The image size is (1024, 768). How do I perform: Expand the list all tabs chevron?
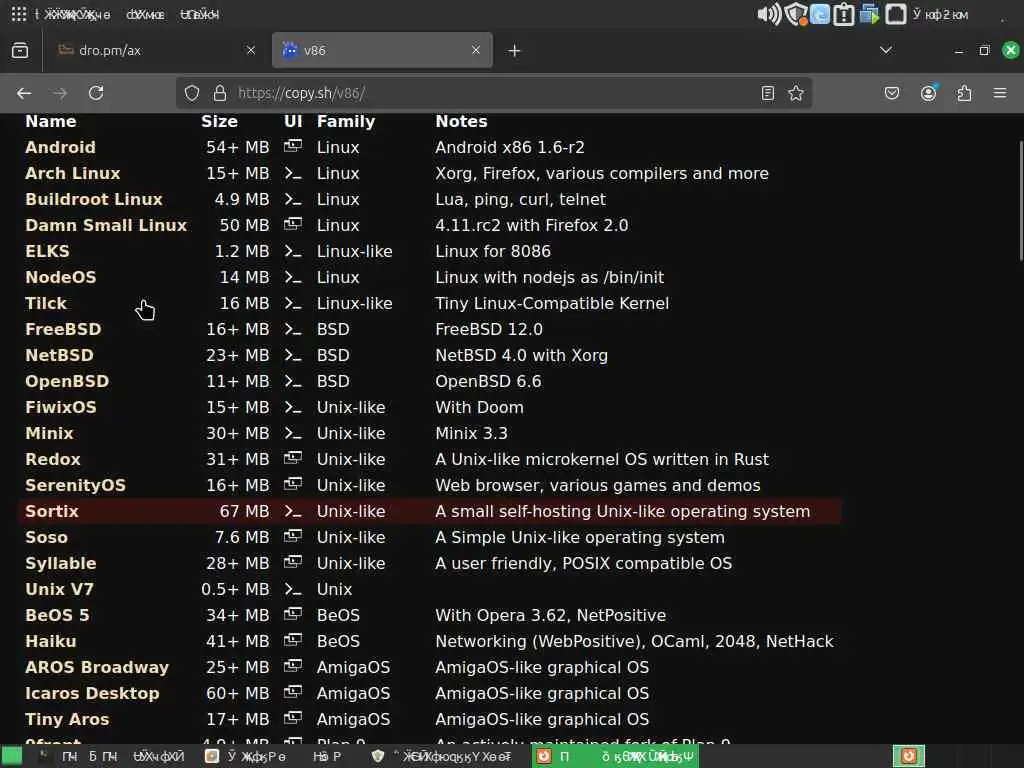[886, 50]
